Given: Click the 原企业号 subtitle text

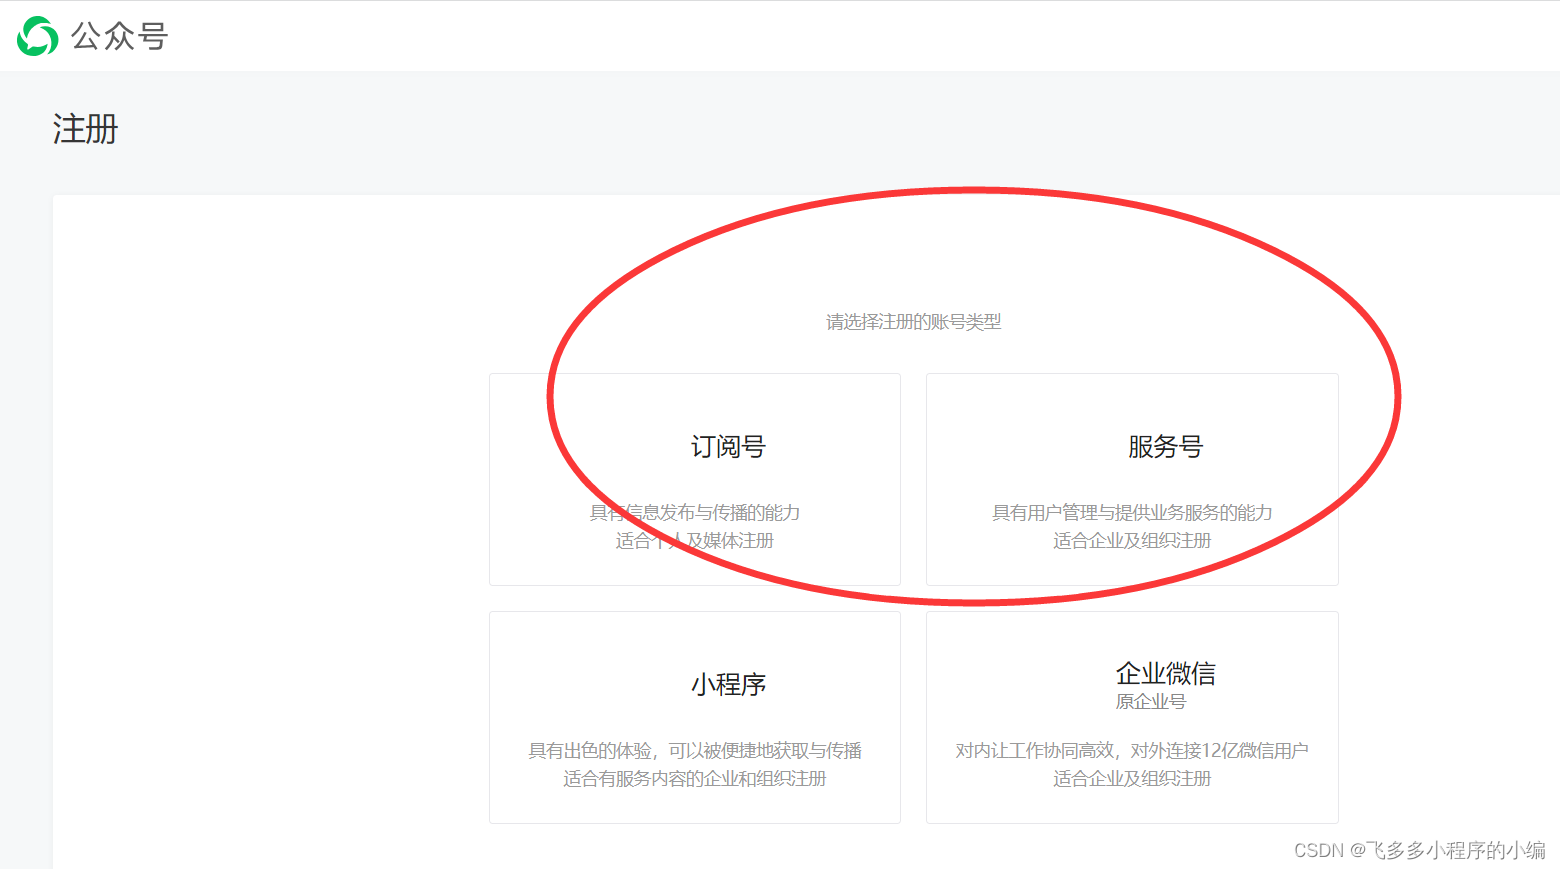Looking at the screenshot, I should coord(1151,702).
